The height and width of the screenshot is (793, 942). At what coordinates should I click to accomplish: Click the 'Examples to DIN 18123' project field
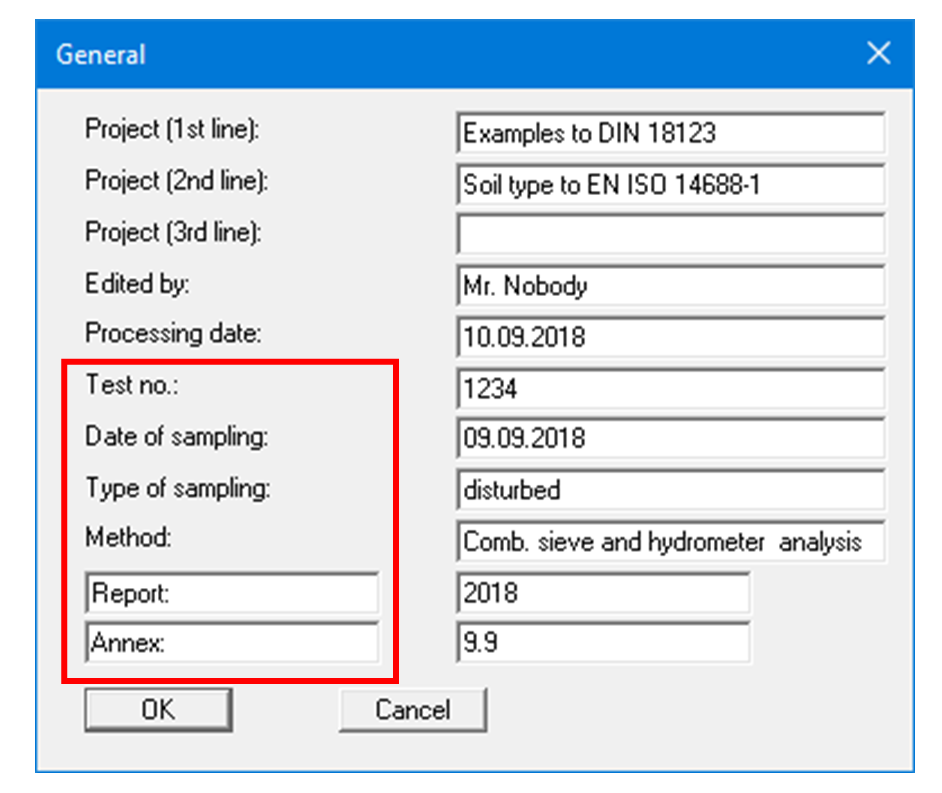(670, 133)
